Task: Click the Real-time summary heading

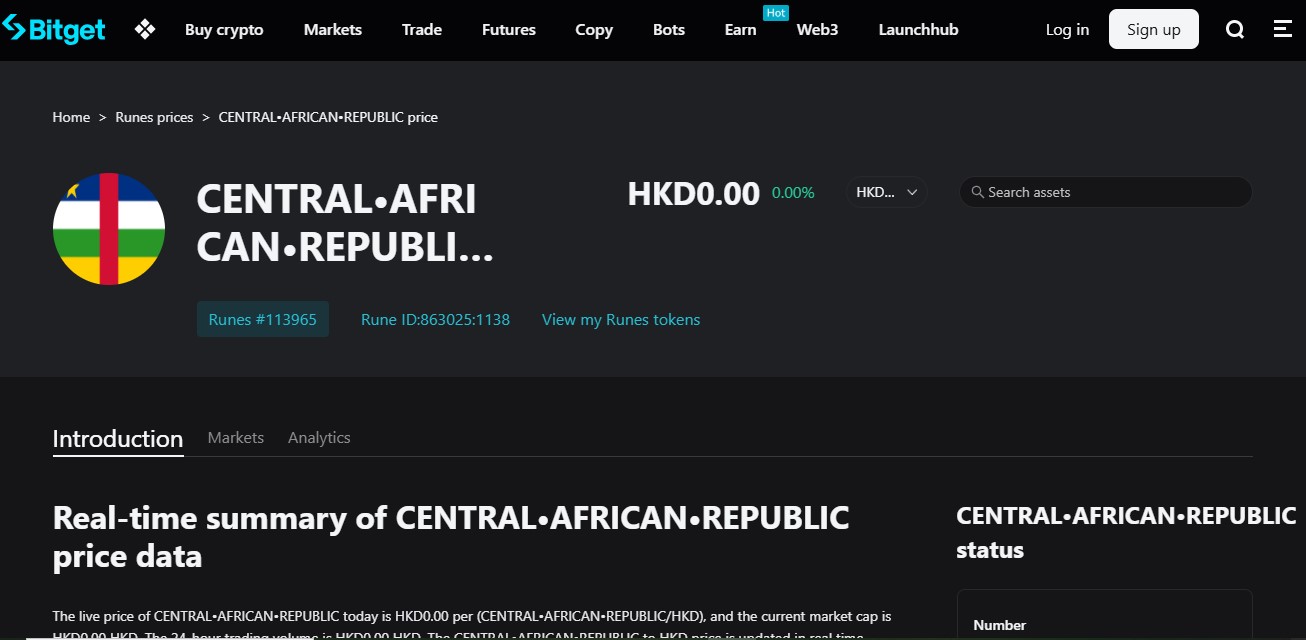Action: pyautogui.click(x=451, y=537)
